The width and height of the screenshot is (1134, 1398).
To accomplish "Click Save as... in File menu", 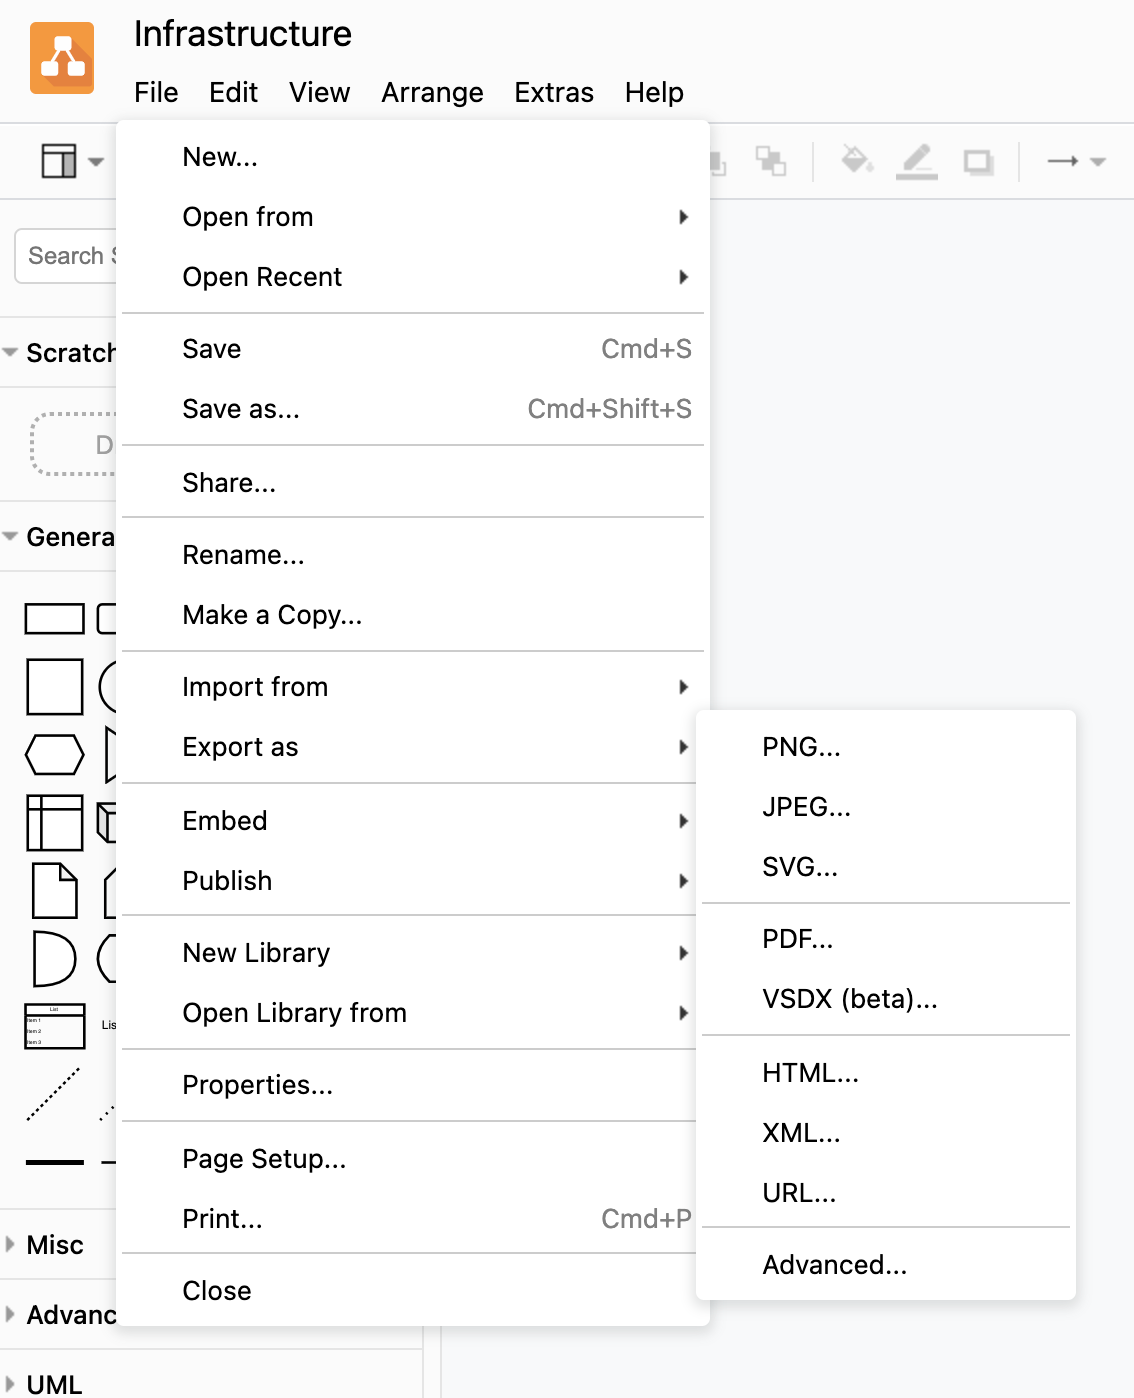I will [241, 409].
